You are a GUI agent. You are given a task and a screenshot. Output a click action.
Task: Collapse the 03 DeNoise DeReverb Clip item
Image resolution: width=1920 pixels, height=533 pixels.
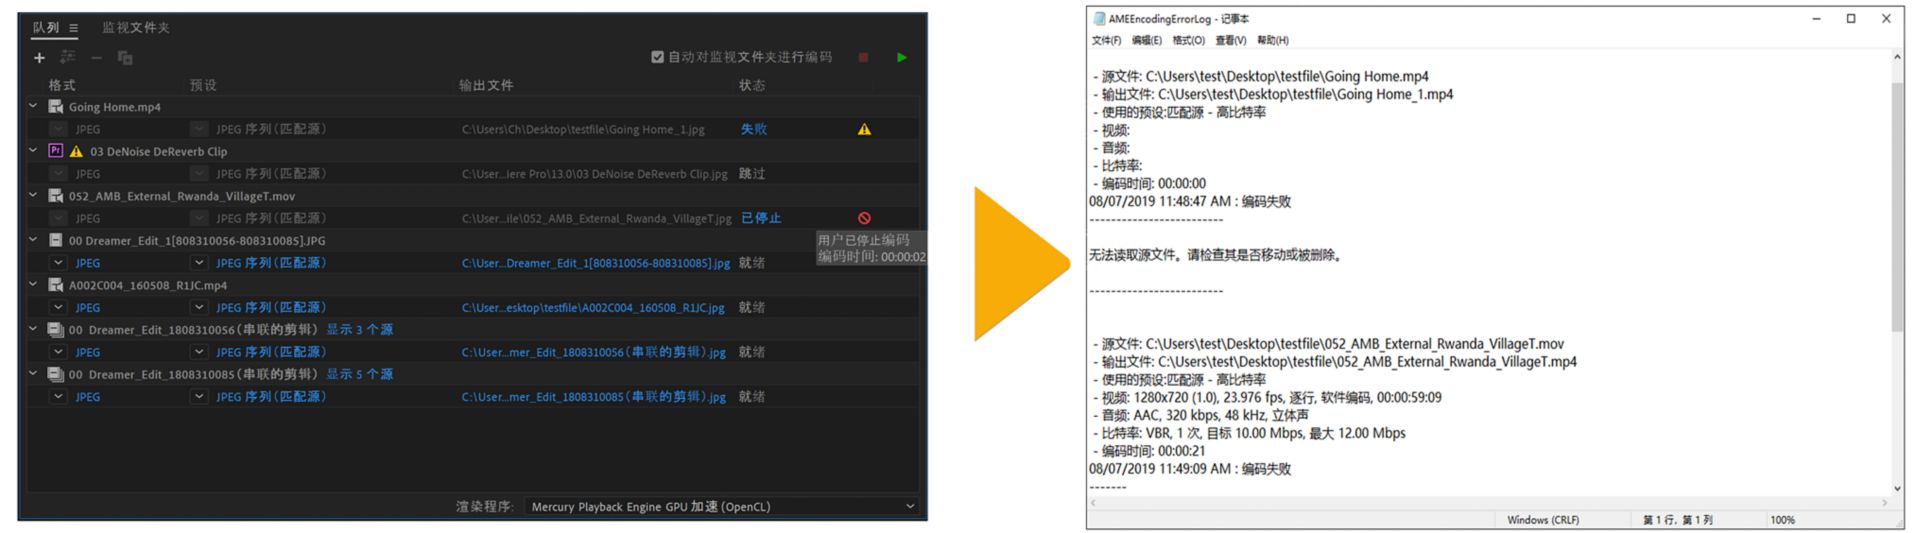pos(32,150)
